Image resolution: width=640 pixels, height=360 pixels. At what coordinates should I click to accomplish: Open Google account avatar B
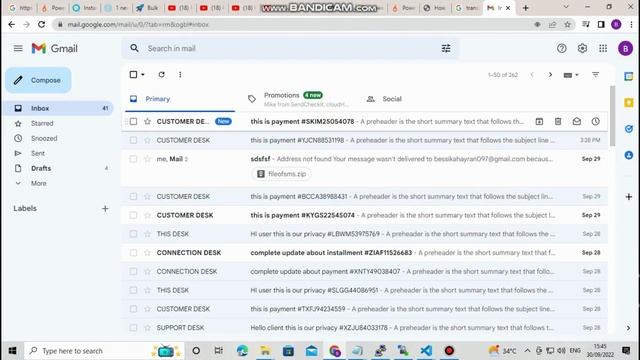click(625, 48)
